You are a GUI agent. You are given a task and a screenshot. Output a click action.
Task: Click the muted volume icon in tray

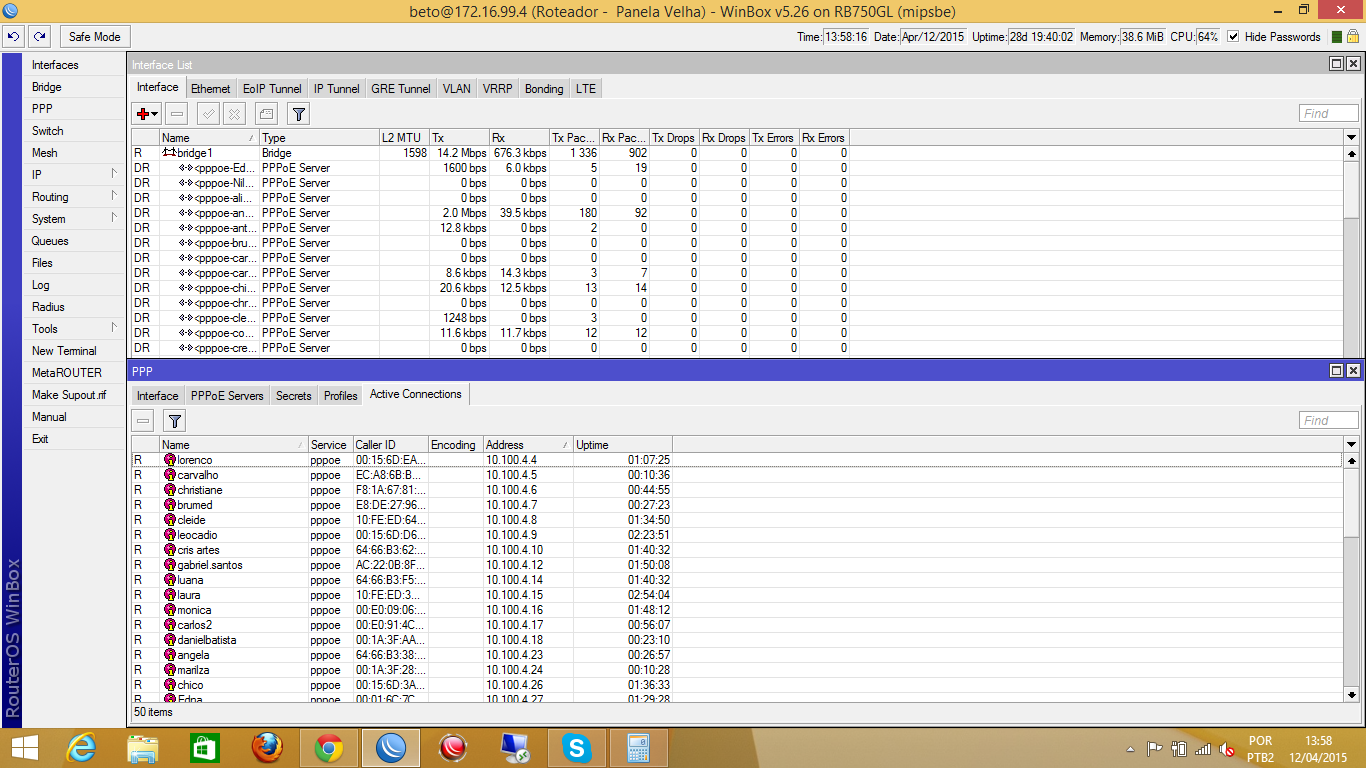tap(1226, 749)
